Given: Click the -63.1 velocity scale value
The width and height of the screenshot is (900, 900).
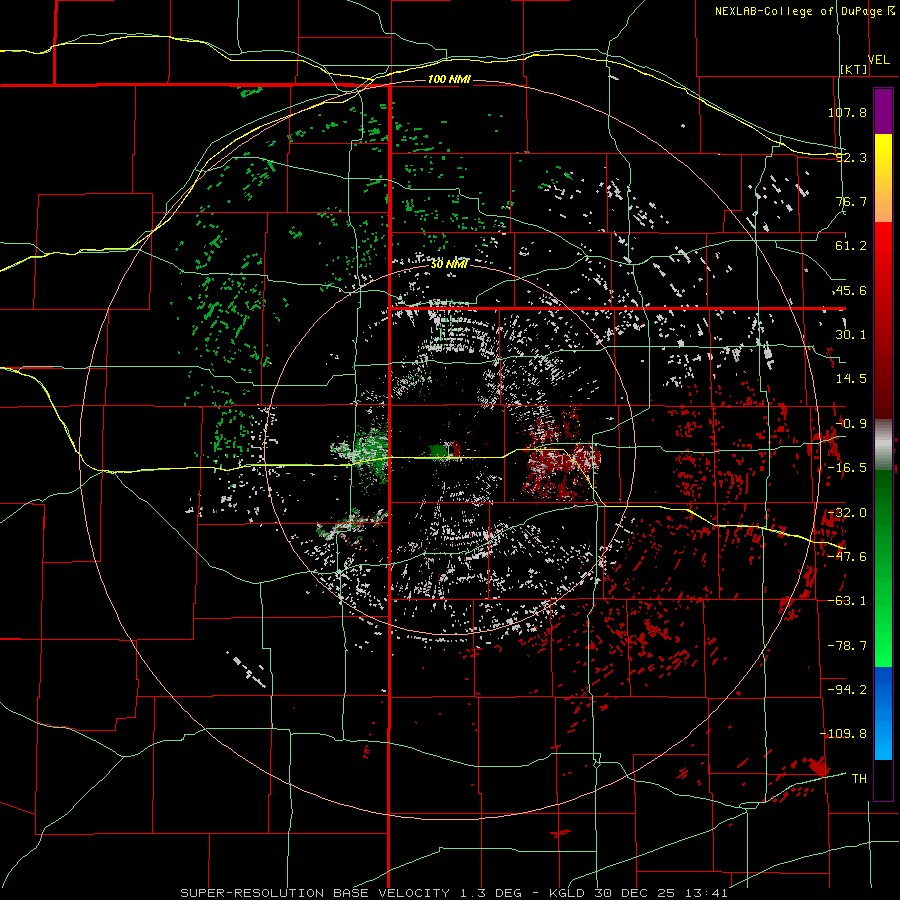Looking at the screenshot, I should [x=847, y=601].
